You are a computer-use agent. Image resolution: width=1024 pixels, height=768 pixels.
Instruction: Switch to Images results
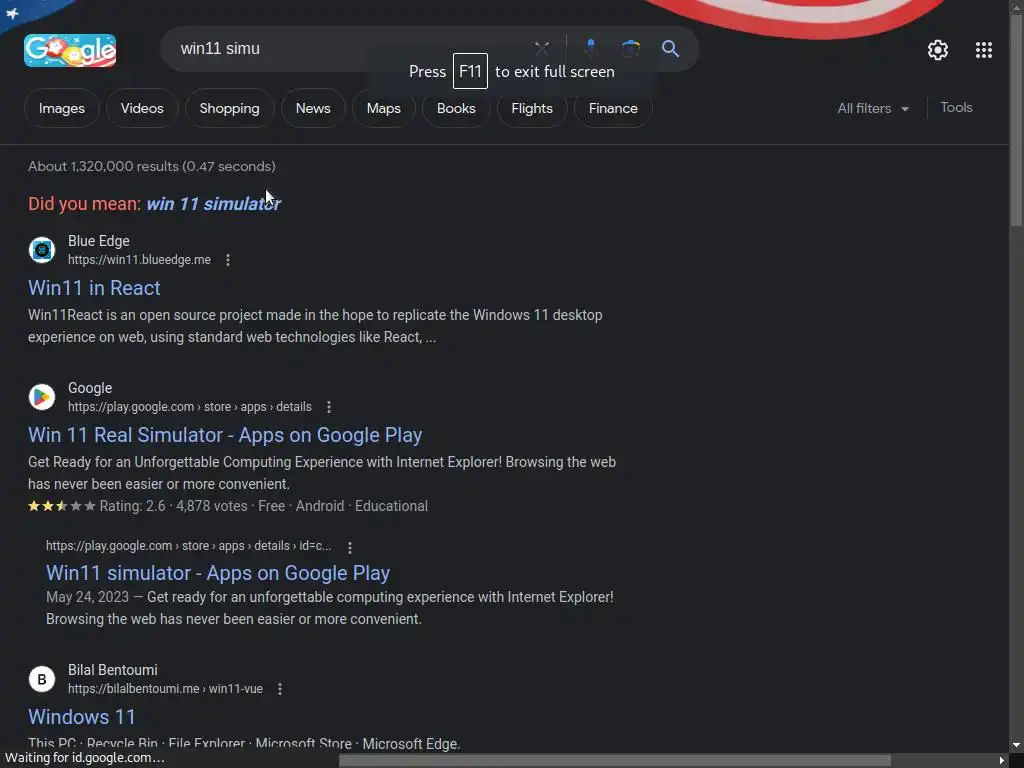(x=61, y=108)
